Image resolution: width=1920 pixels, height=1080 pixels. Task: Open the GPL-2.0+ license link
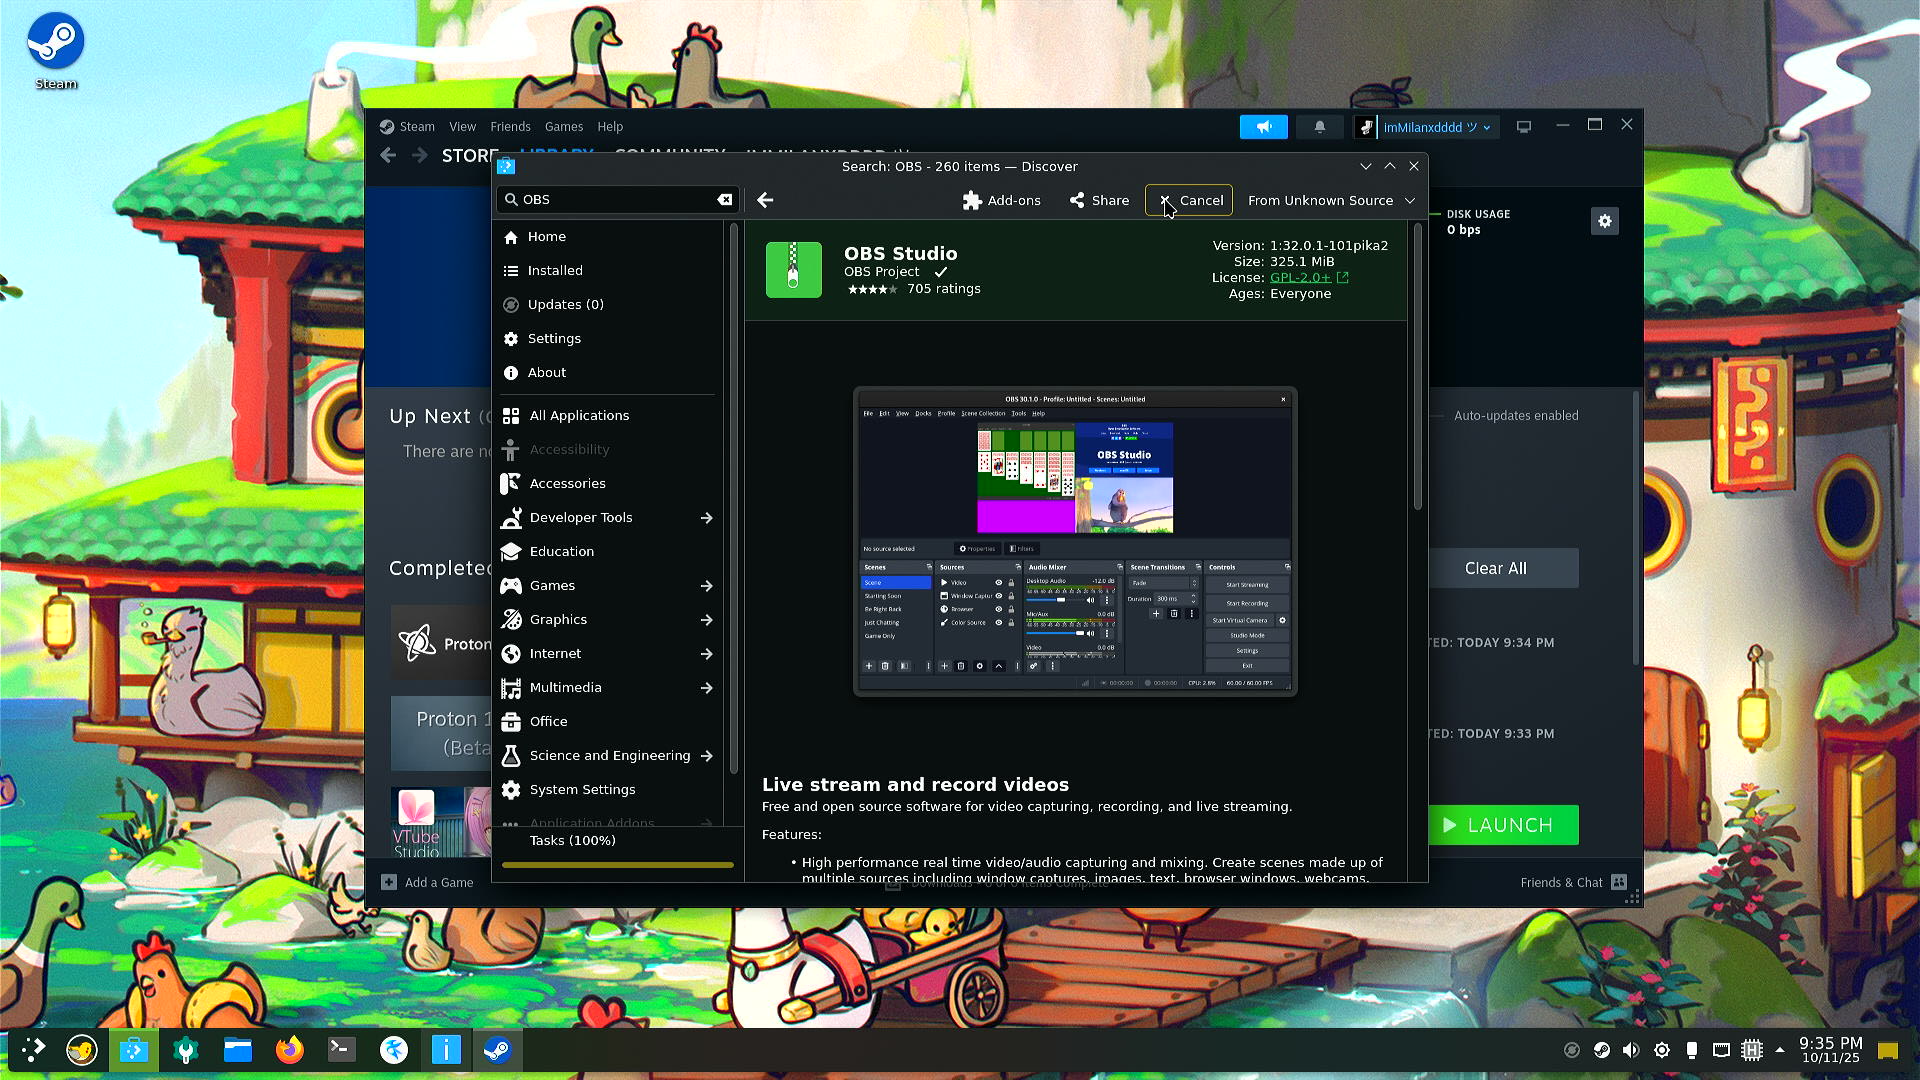(1300, 278)
